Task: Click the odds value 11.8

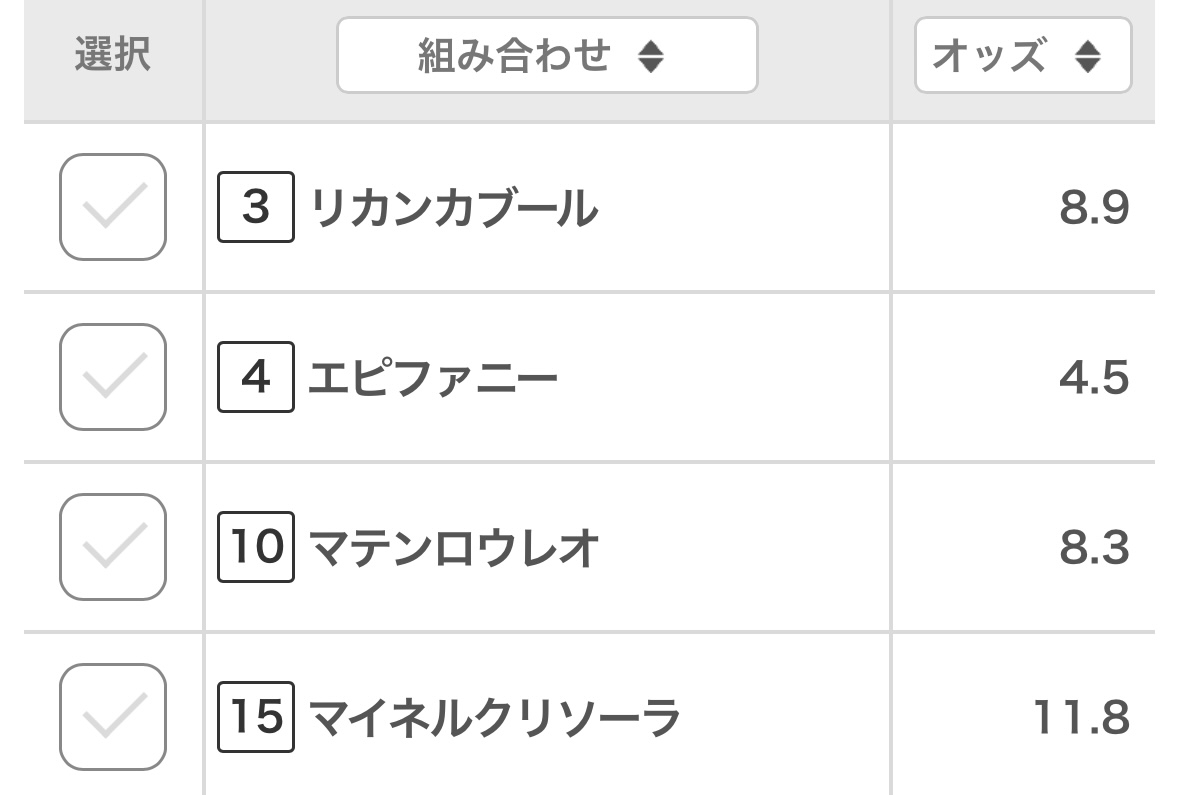Action: click(x=1081, y=719)
